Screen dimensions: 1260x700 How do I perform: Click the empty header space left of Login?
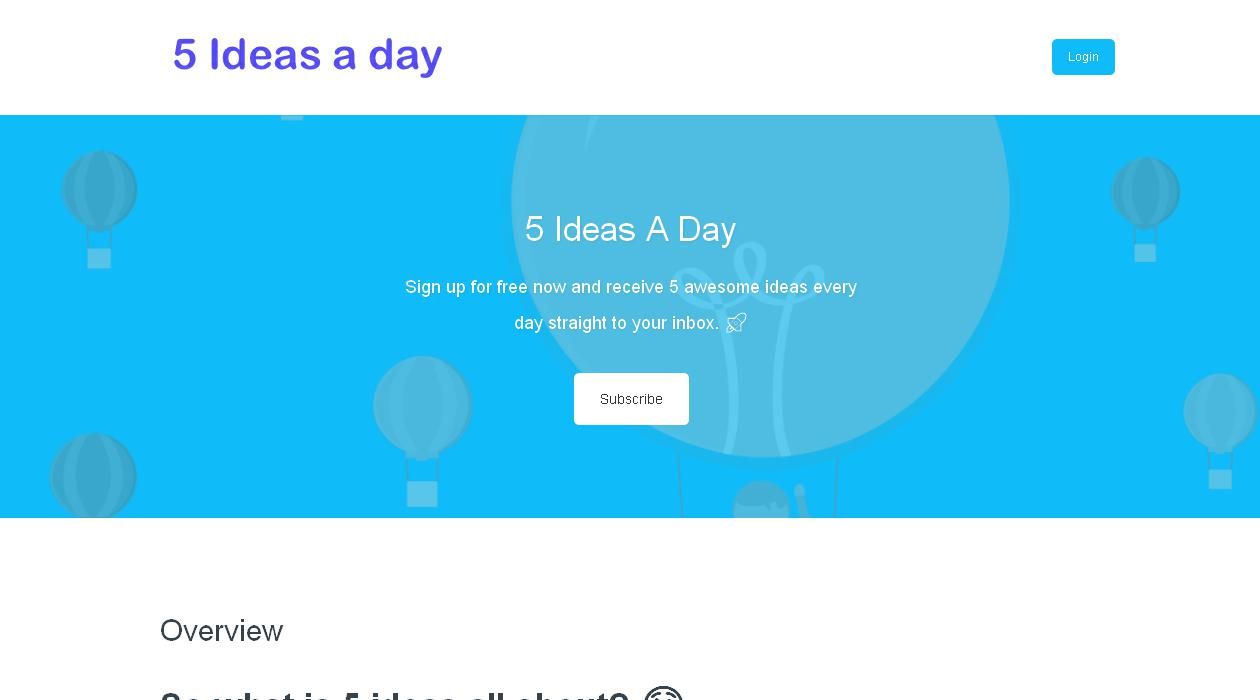[x=750, y=57]
